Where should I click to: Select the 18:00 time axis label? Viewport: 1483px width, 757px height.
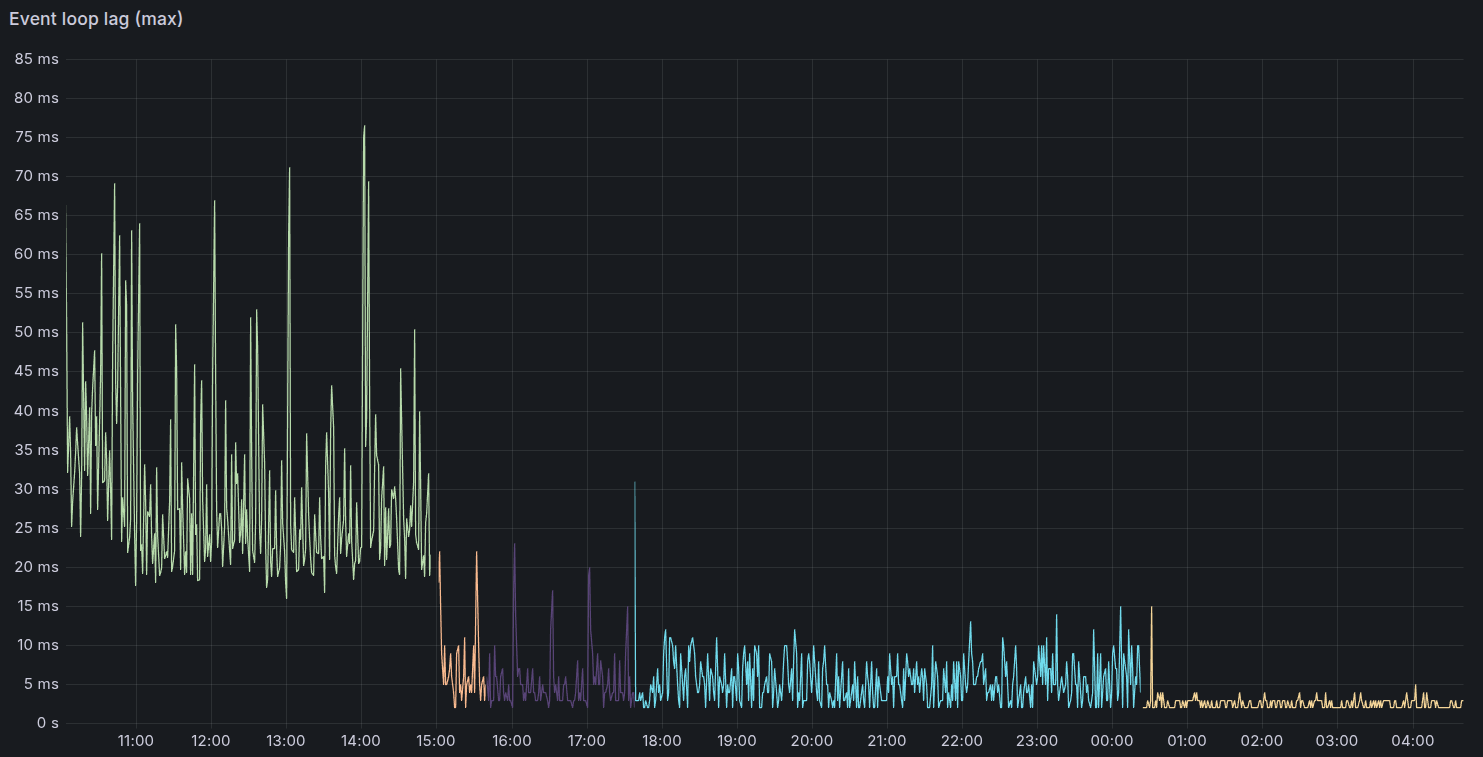pyautogui.click(x=661, y=741)
